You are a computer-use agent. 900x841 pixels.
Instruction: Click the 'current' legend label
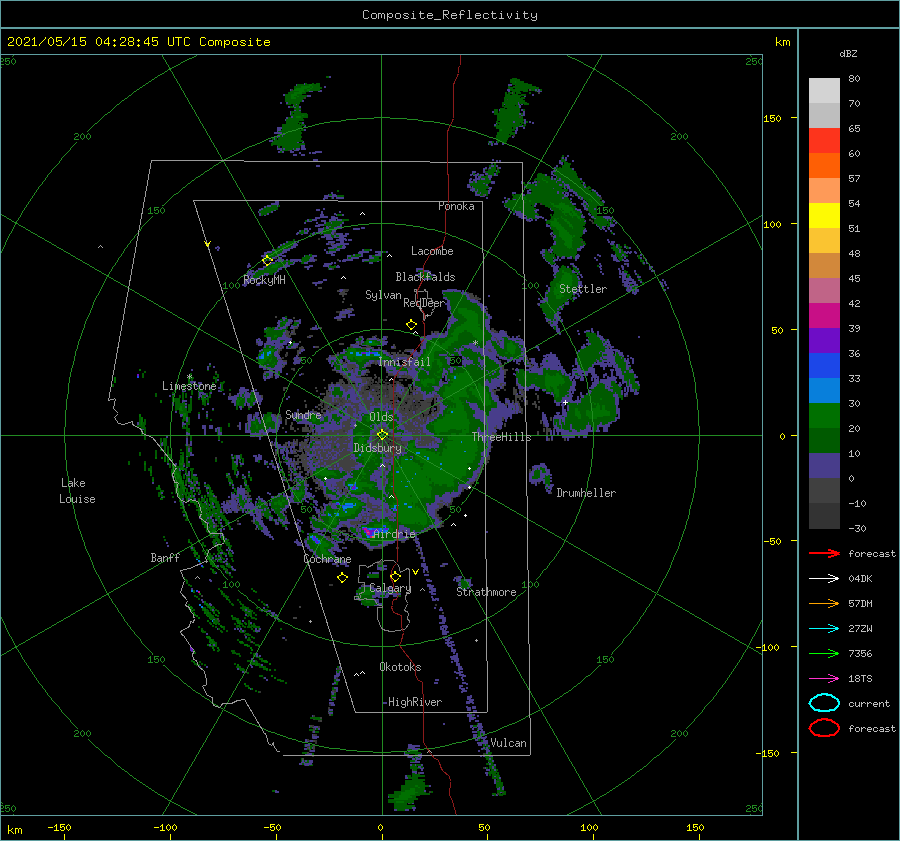pos(869,703)
